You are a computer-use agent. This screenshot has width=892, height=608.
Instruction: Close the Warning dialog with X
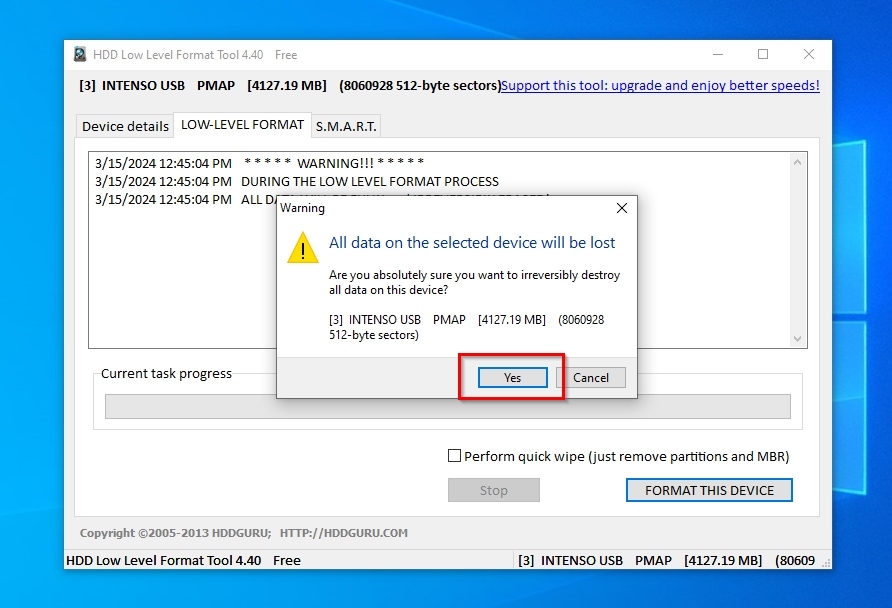tap(621, 208)
